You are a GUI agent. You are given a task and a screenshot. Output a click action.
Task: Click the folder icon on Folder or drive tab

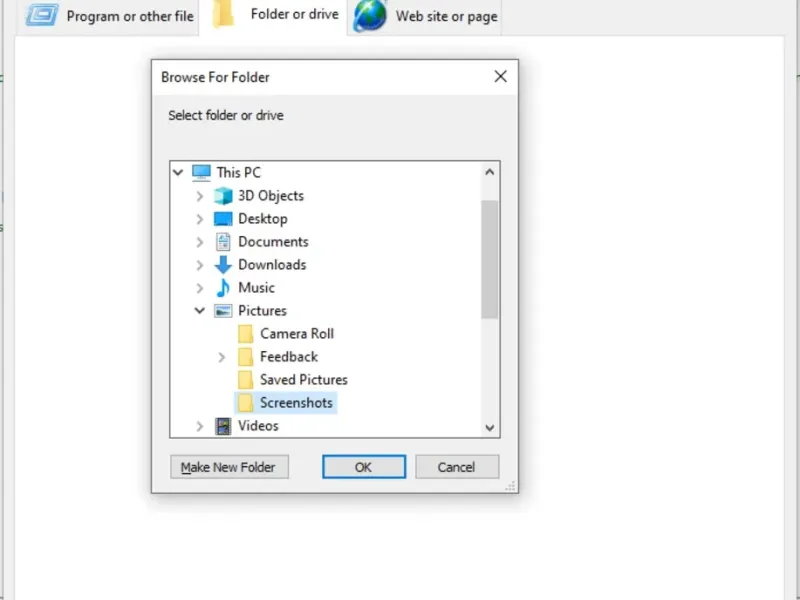coord(223,14)
